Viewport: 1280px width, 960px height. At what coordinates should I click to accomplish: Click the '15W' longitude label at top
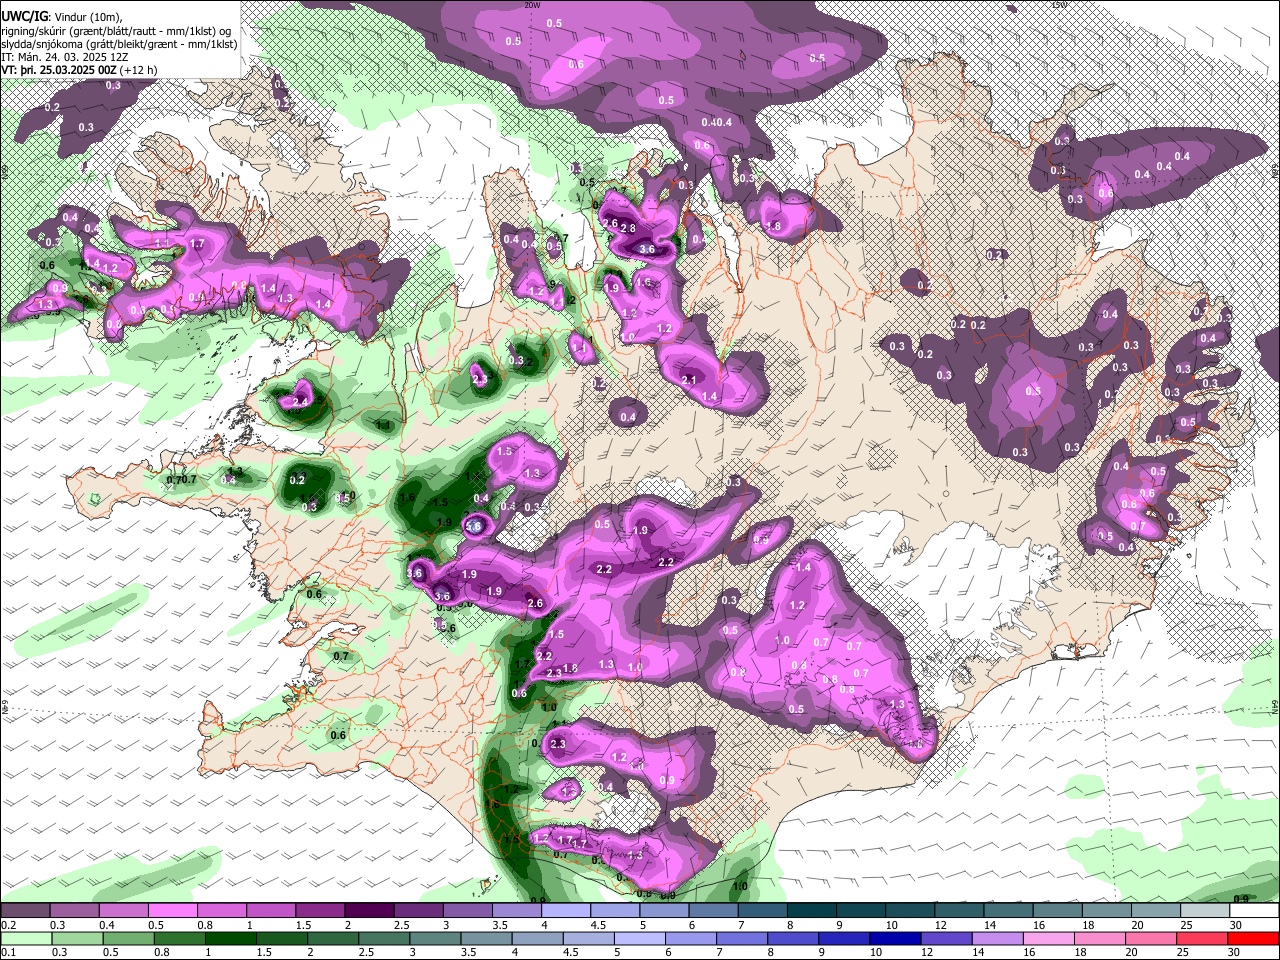click(x=1059, y=5)
